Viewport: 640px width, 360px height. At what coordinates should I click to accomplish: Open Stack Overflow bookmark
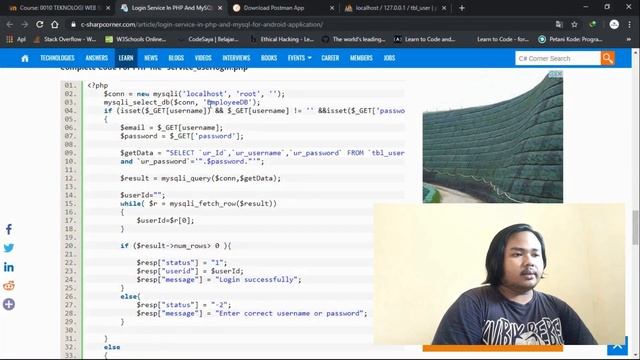(x=65, y=39)
